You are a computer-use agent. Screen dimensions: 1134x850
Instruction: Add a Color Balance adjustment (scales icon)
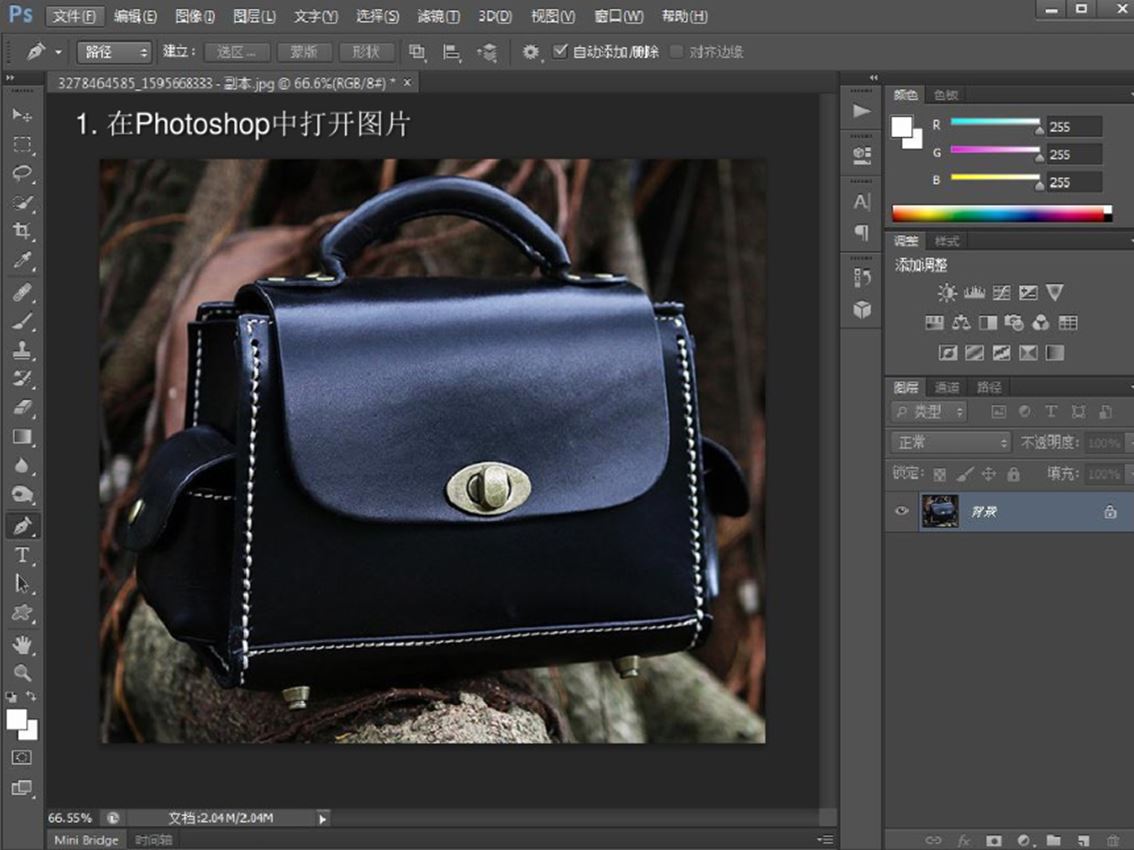[x=961, y=323]
